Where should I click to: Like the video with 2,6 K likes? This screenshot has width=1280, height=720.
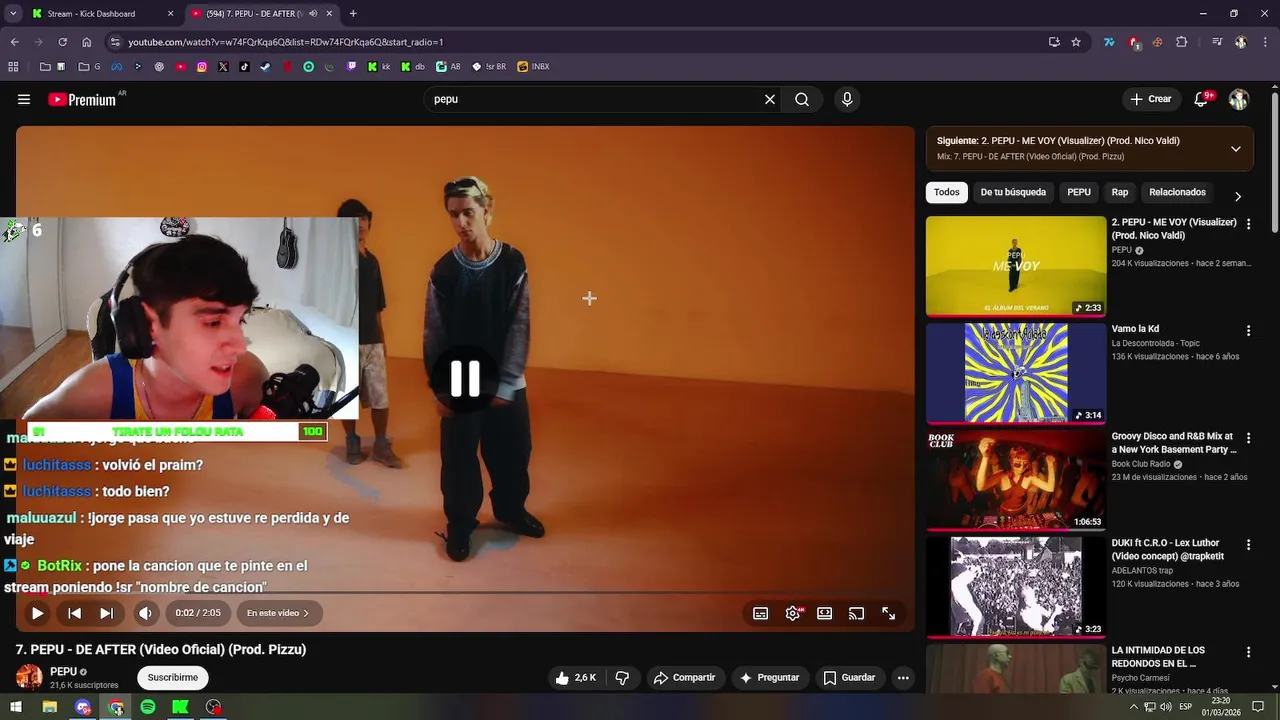[x=575, y=677]
